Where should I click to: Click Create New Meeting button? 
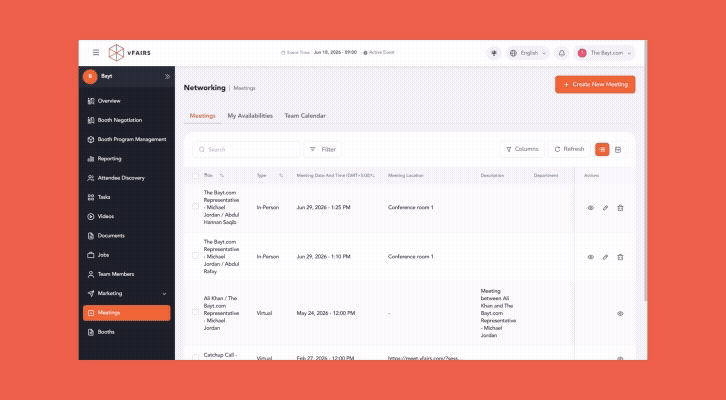point(595,84)
